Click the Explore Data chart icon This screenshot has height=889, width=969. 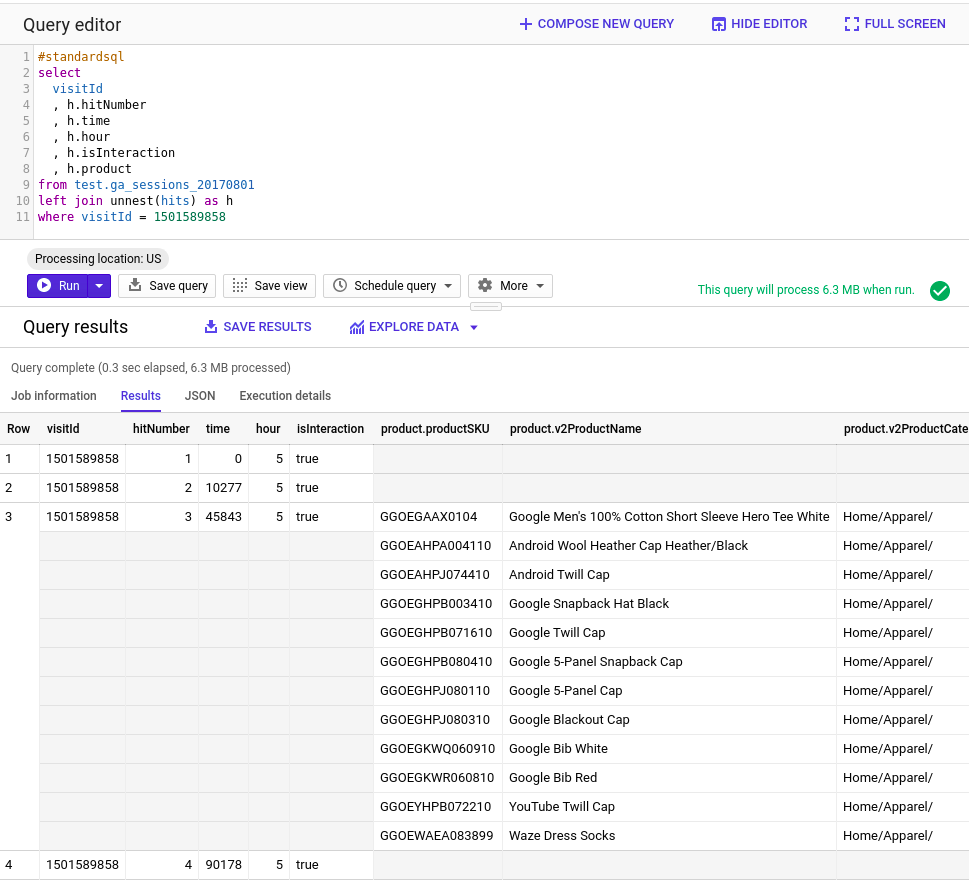click(354, 326)
